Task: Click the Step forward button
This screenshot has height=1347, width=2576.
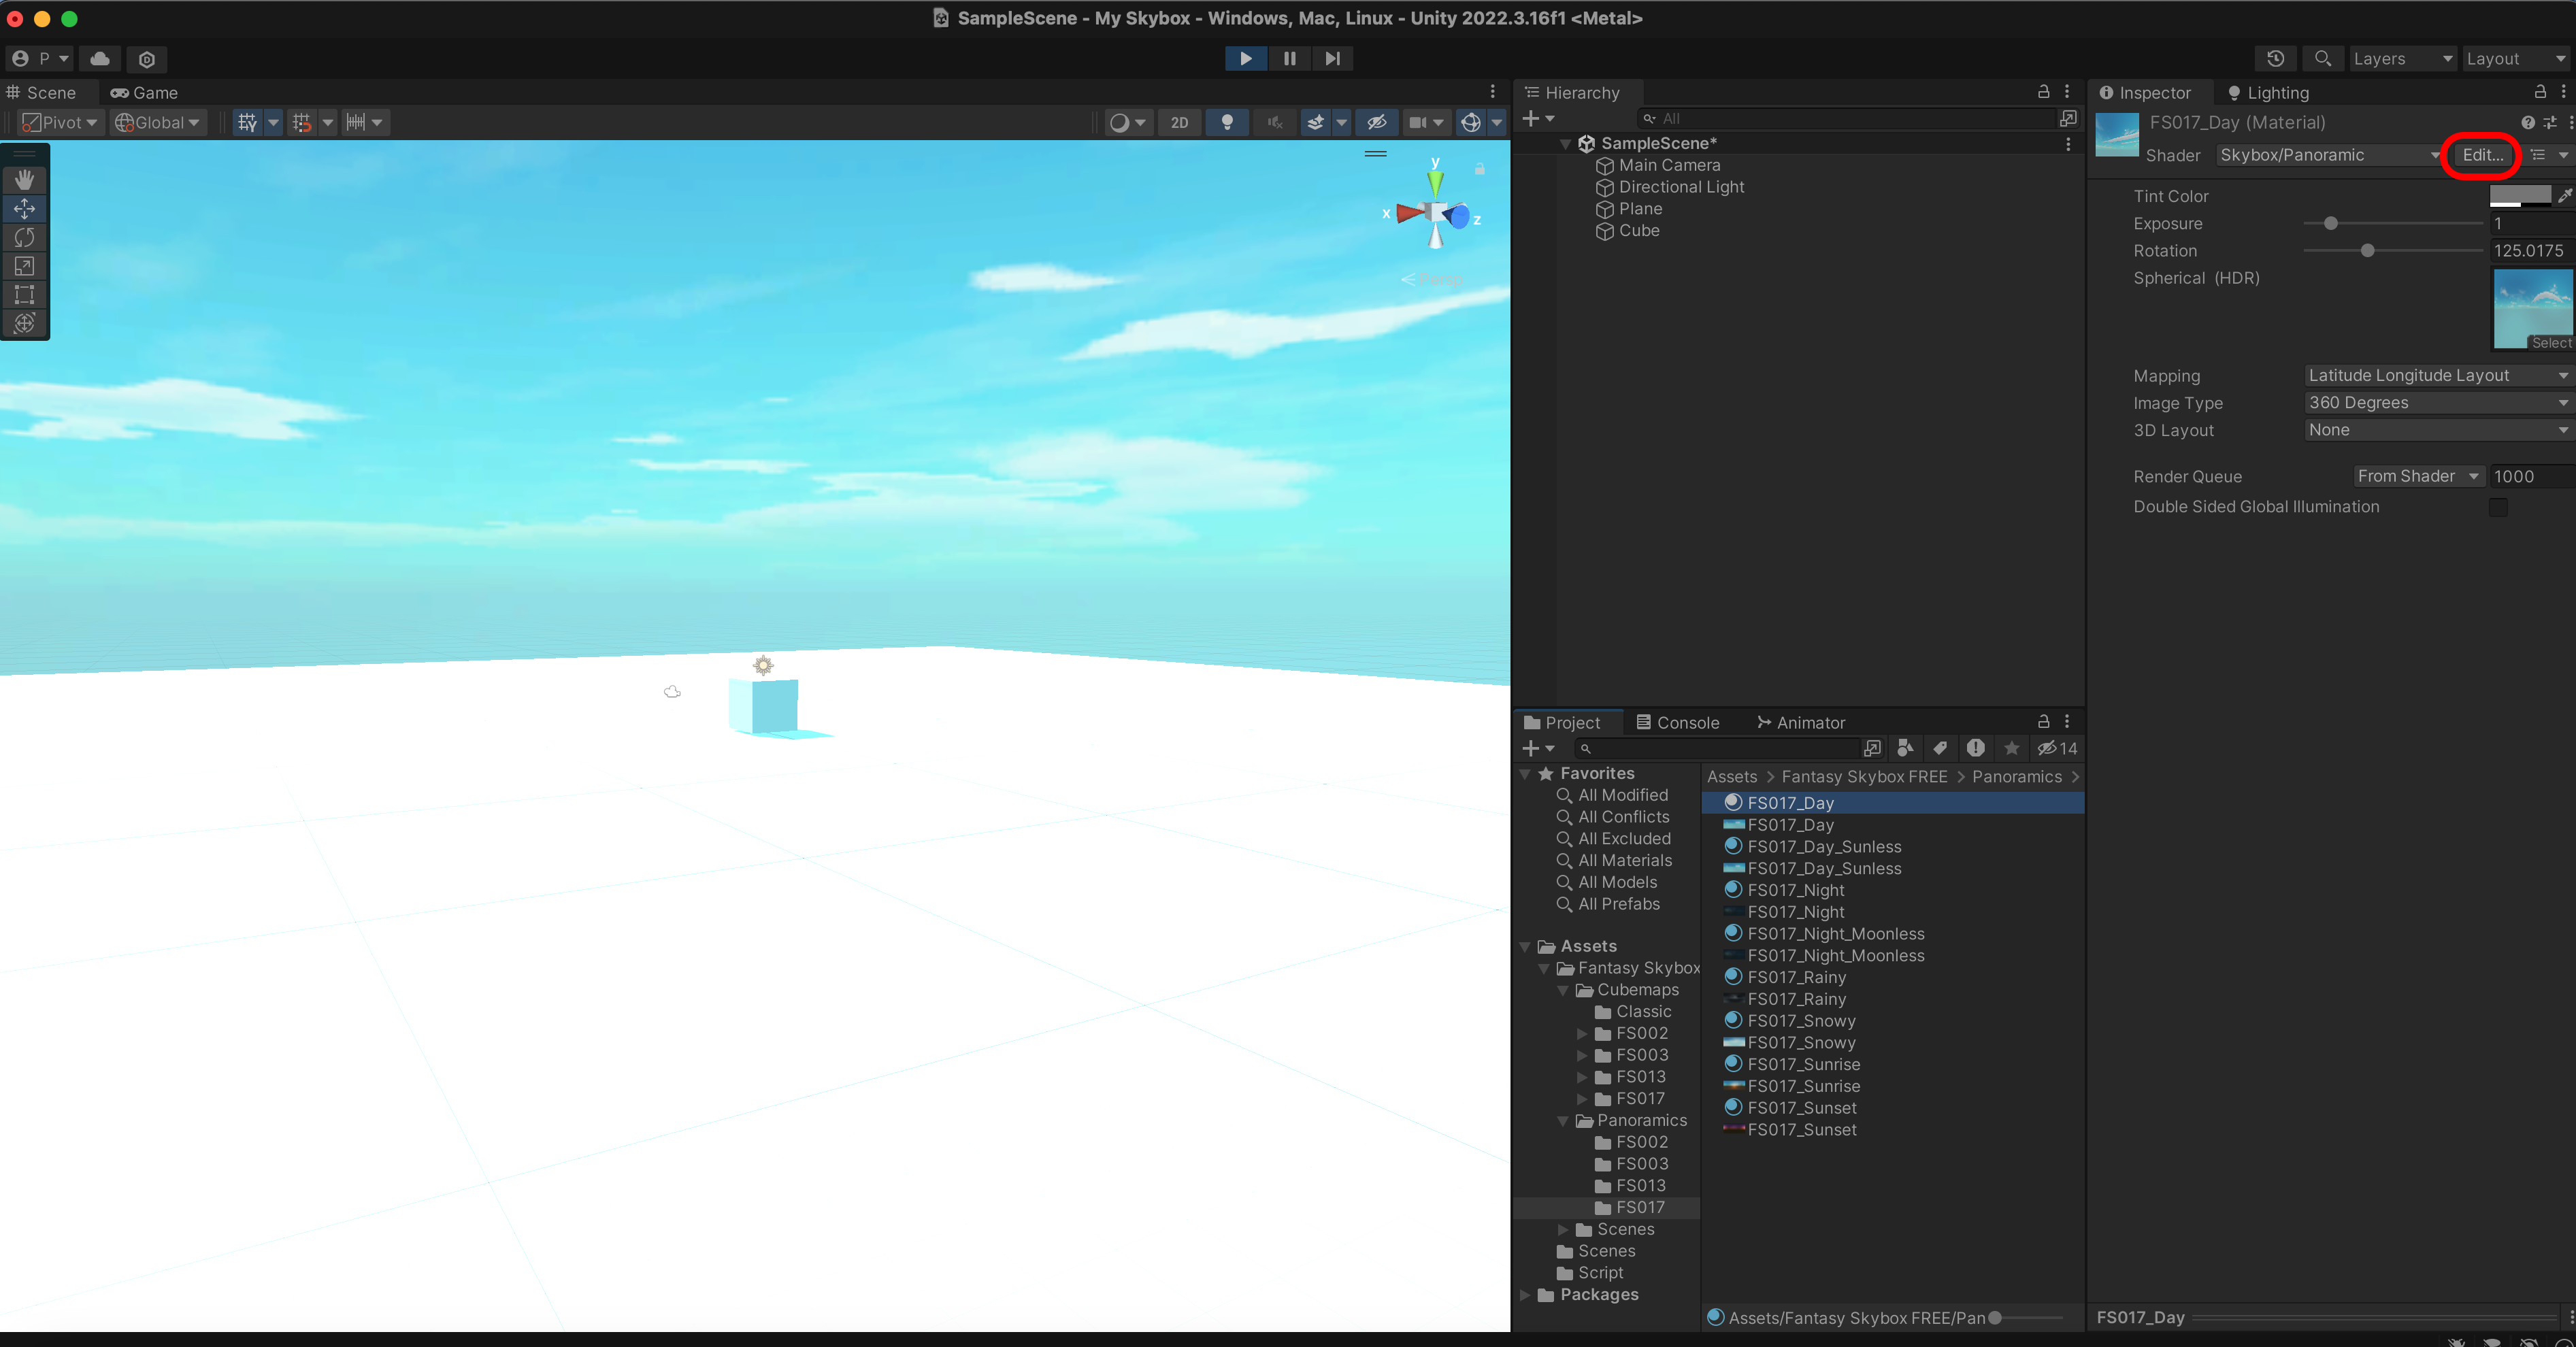Action: coord(1332,59)
